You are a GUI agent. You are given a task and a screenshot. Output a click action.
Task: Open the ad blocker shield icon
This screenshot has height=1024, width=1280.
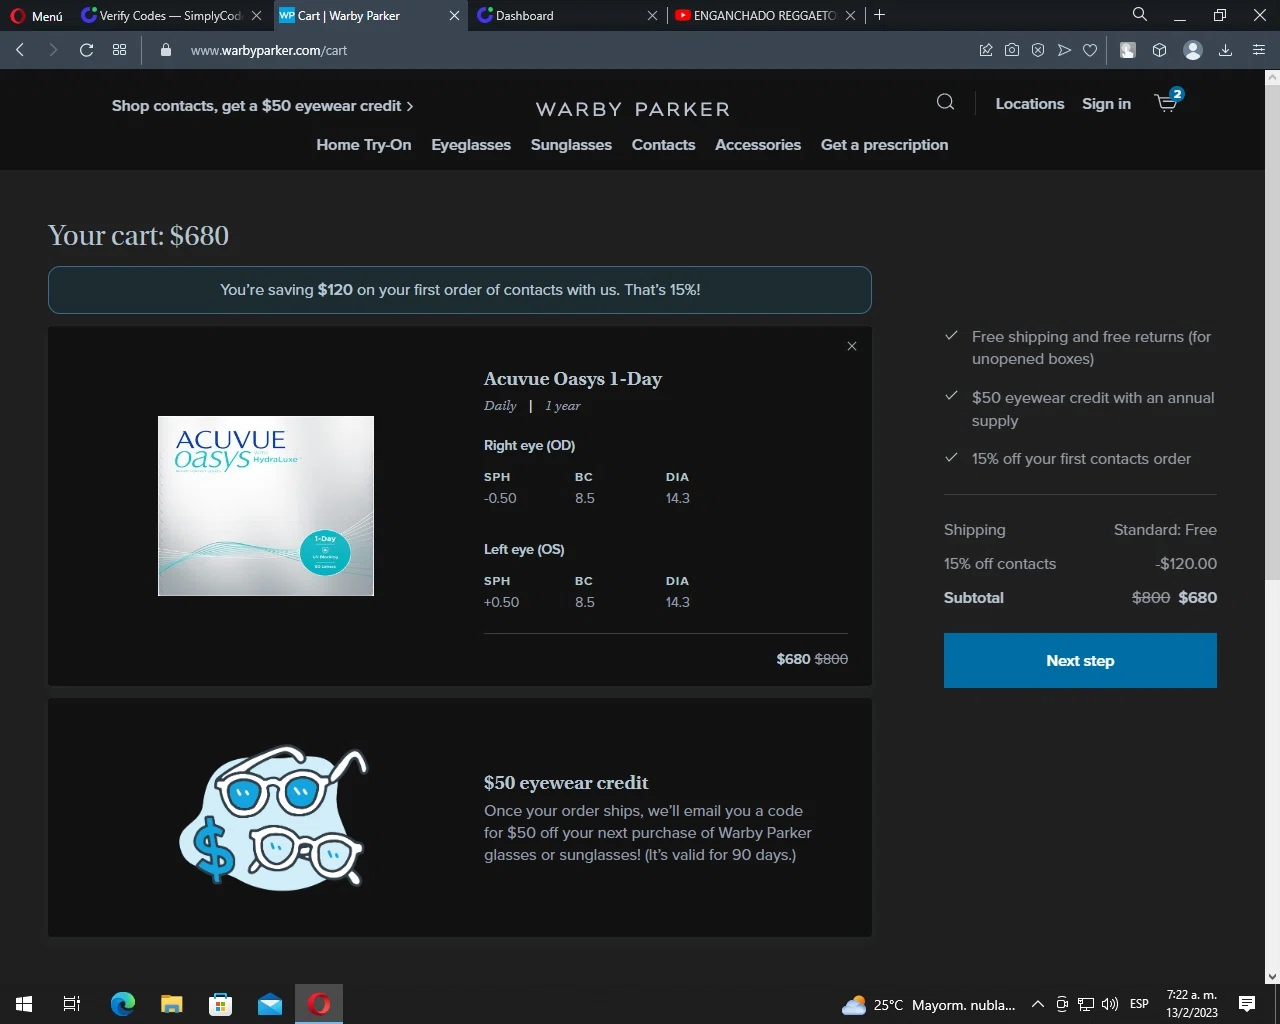1038,50
